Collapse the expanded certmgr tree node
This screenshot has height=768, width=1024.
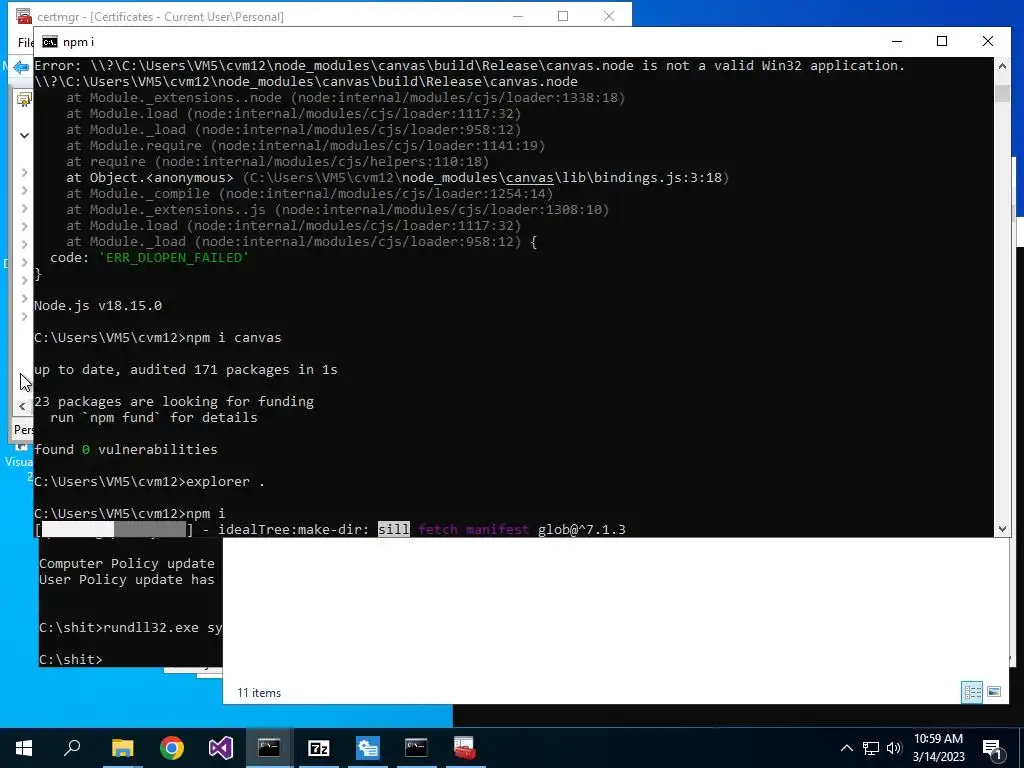point(24,136)
